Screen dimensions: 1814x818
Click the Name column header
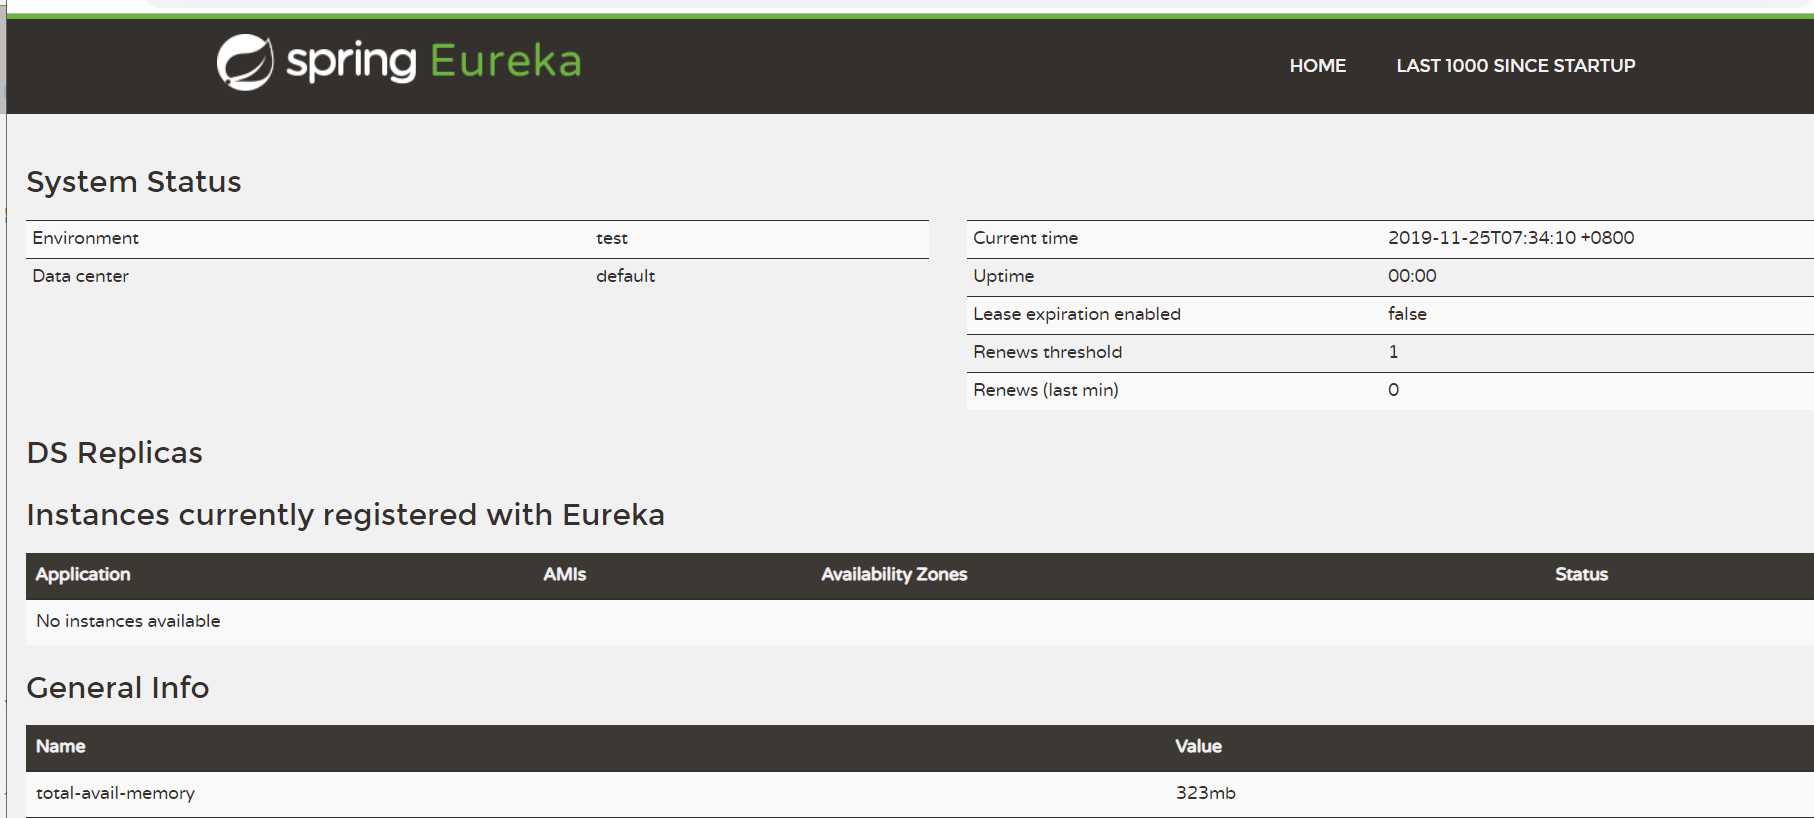60,747
